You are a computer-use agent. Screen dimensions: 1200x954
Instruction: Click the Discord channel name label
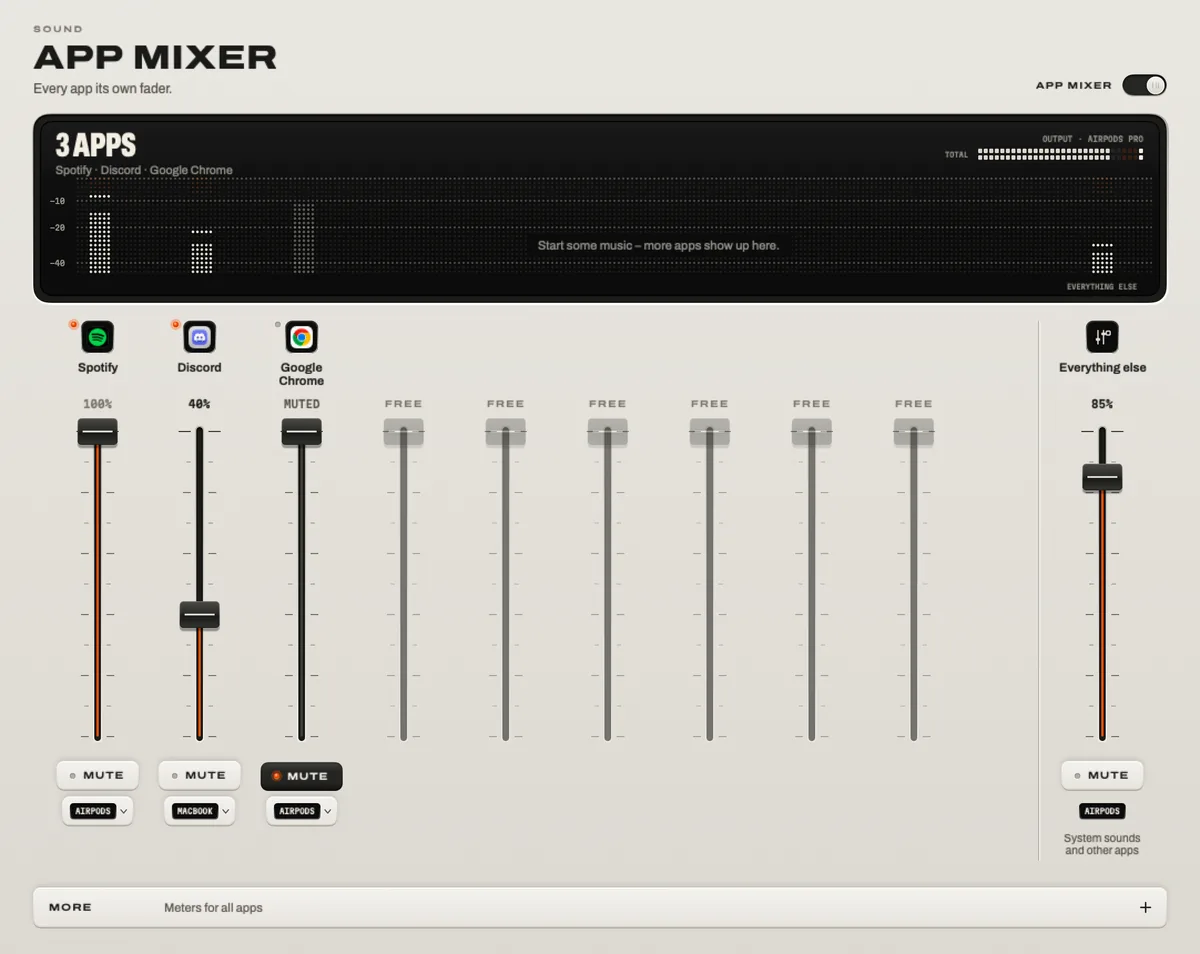199,368
